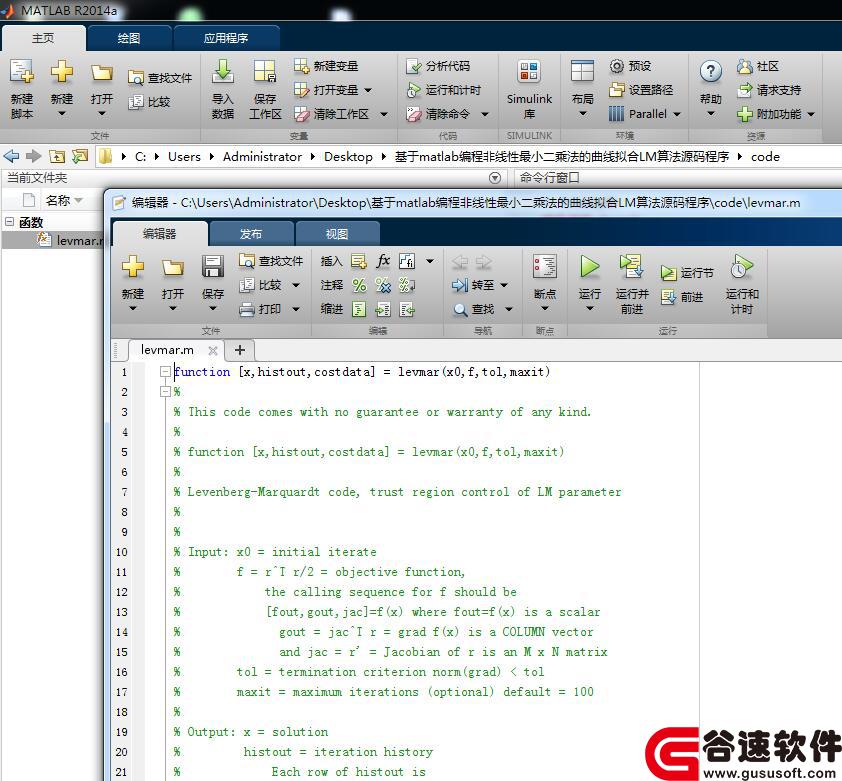The image size is (842, 781).
Task: Click Desktop in the address path
Action: click(x=349, y=156)
